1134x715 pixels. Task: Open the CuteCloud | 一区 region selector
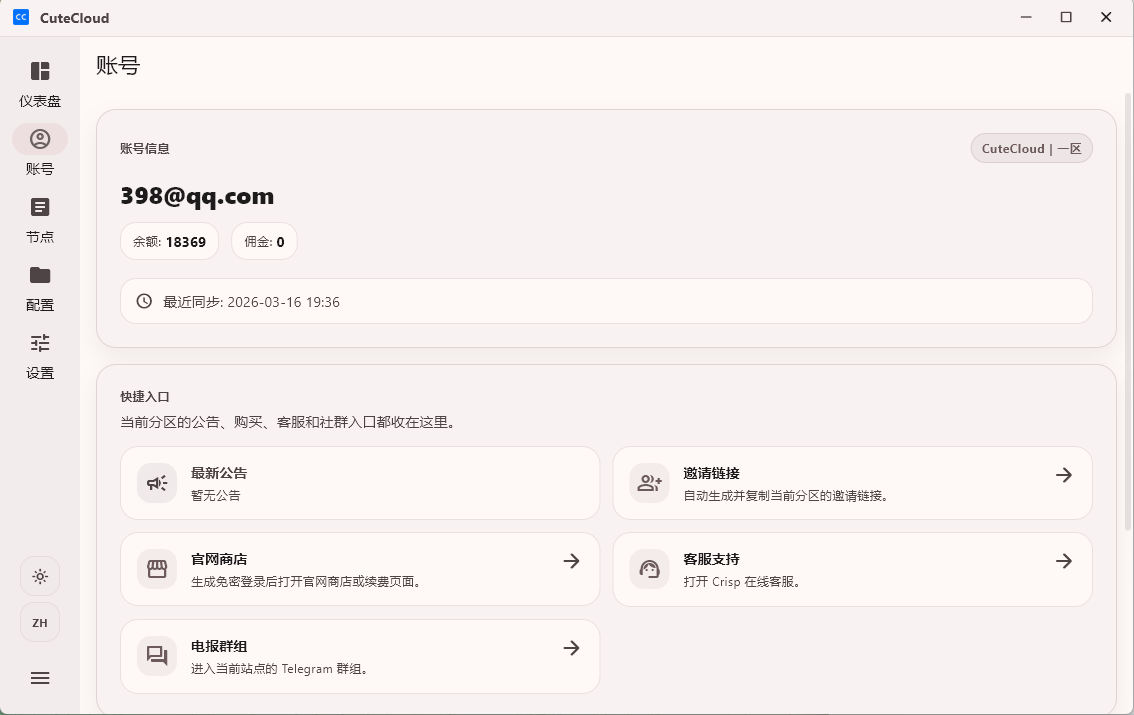coord(1031,147)
